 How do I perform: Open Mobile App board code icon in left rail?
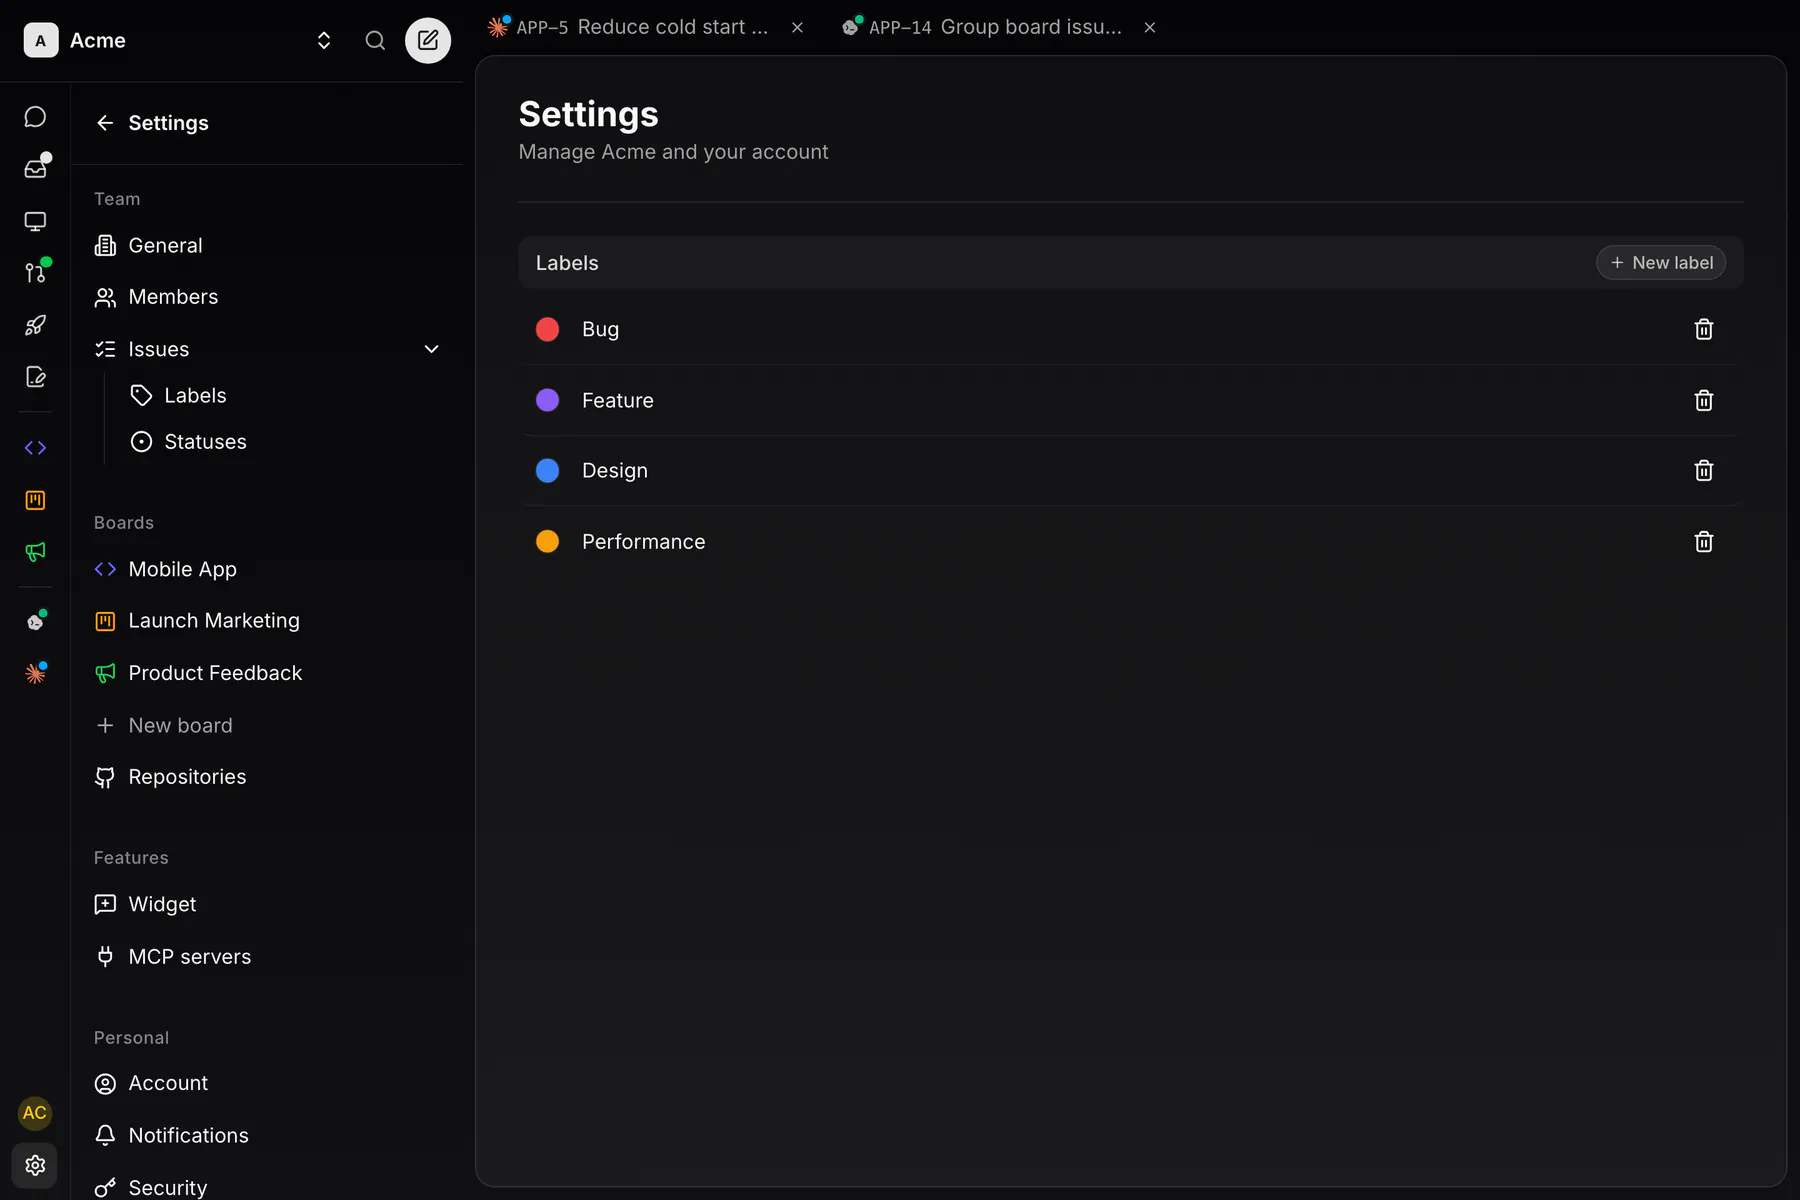35,448
